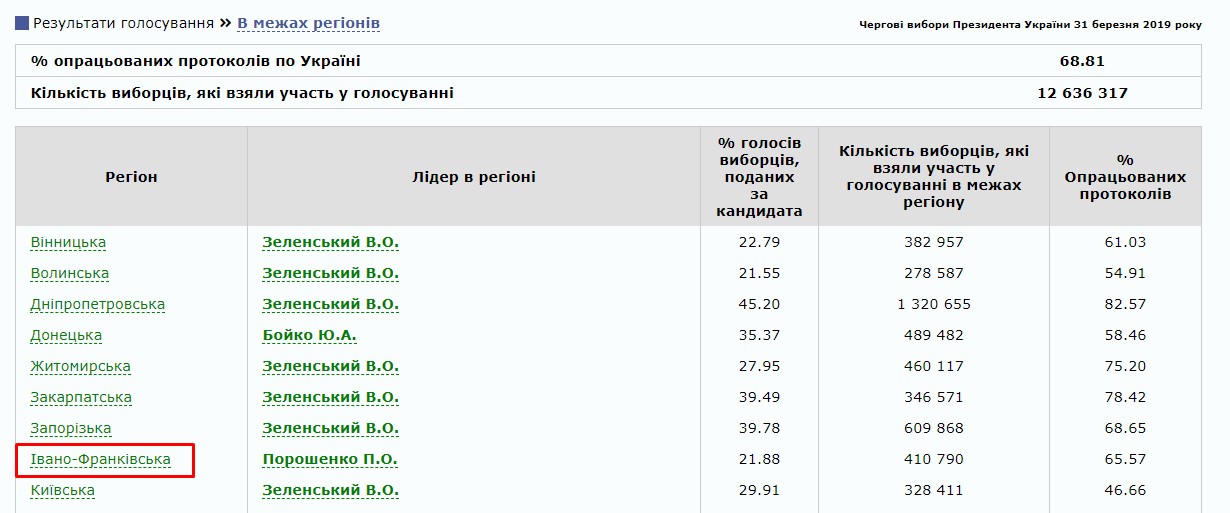Click the % Опрацьованих протоколів column header
This screenshot has width=1230, height=513.
click(1125, 177)
